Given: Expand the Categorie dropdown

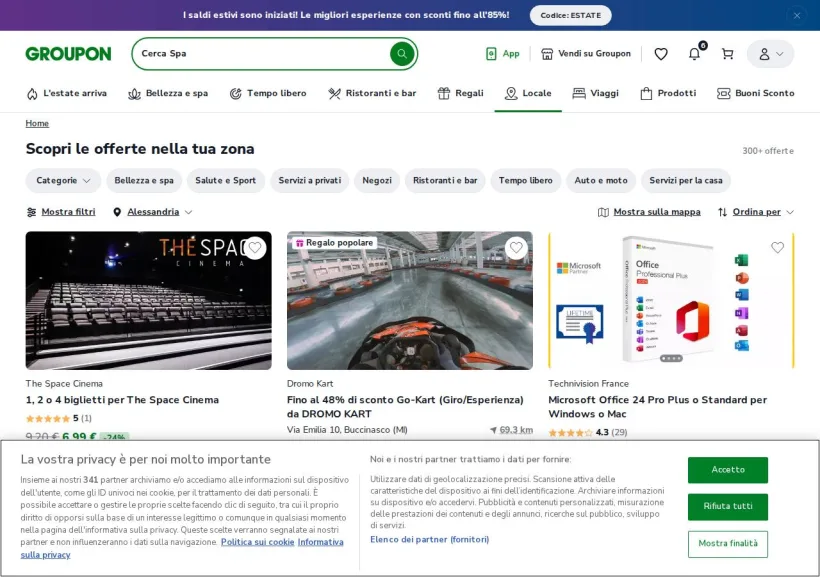Looking at the screenshot, I should pos(63,180).
